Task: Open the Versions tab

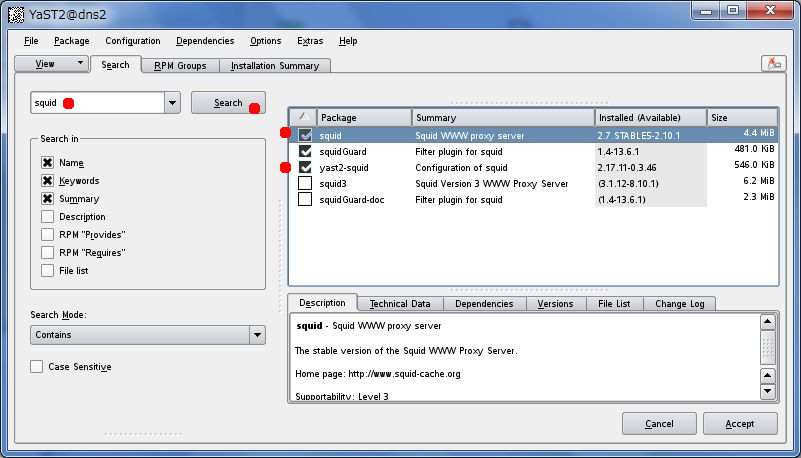Action: click(555, 304)
